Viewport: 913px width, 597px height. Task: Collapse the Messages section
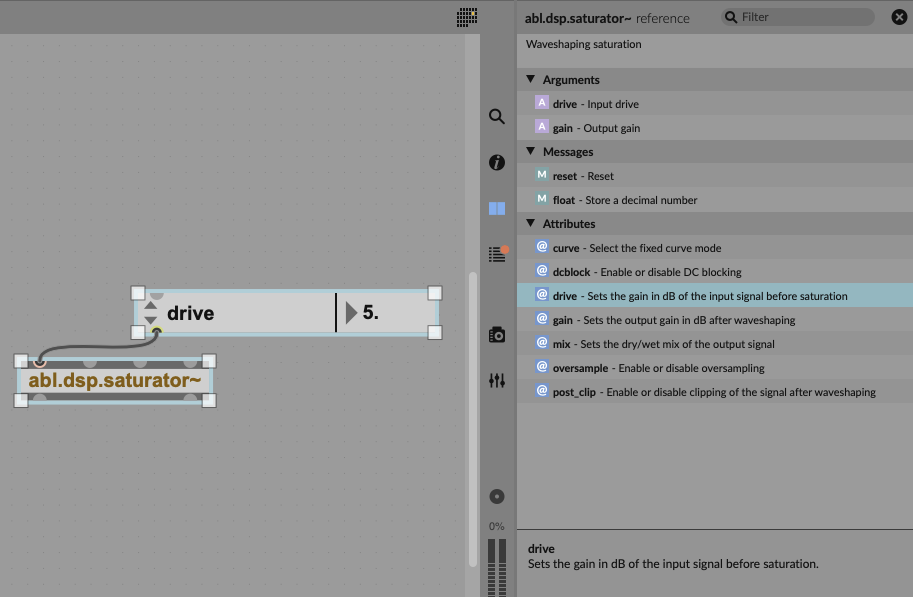pos(530,151)
